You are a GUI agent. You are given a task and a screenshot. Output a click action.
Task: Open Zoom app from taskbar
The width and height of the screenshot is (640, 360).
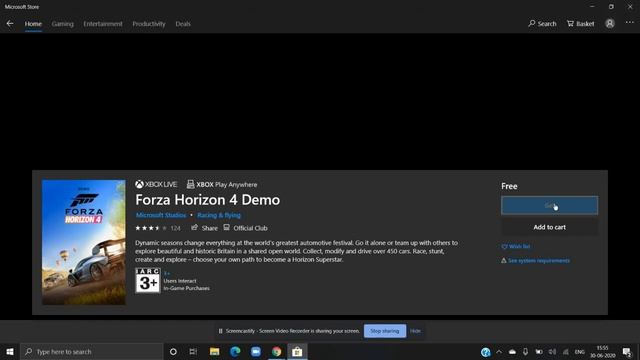coord(256,351)
